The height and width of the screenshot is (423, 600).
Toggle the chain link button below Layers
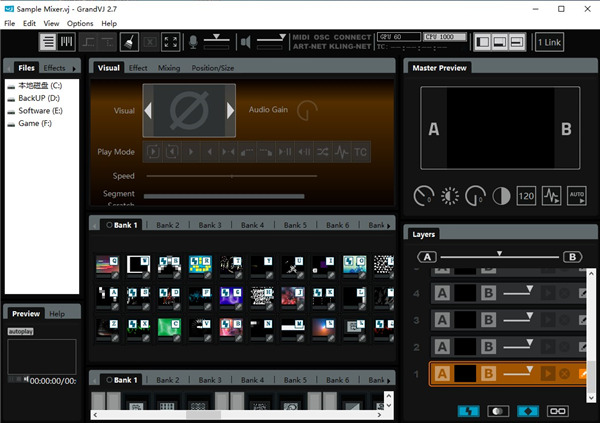tap(555, 411)
